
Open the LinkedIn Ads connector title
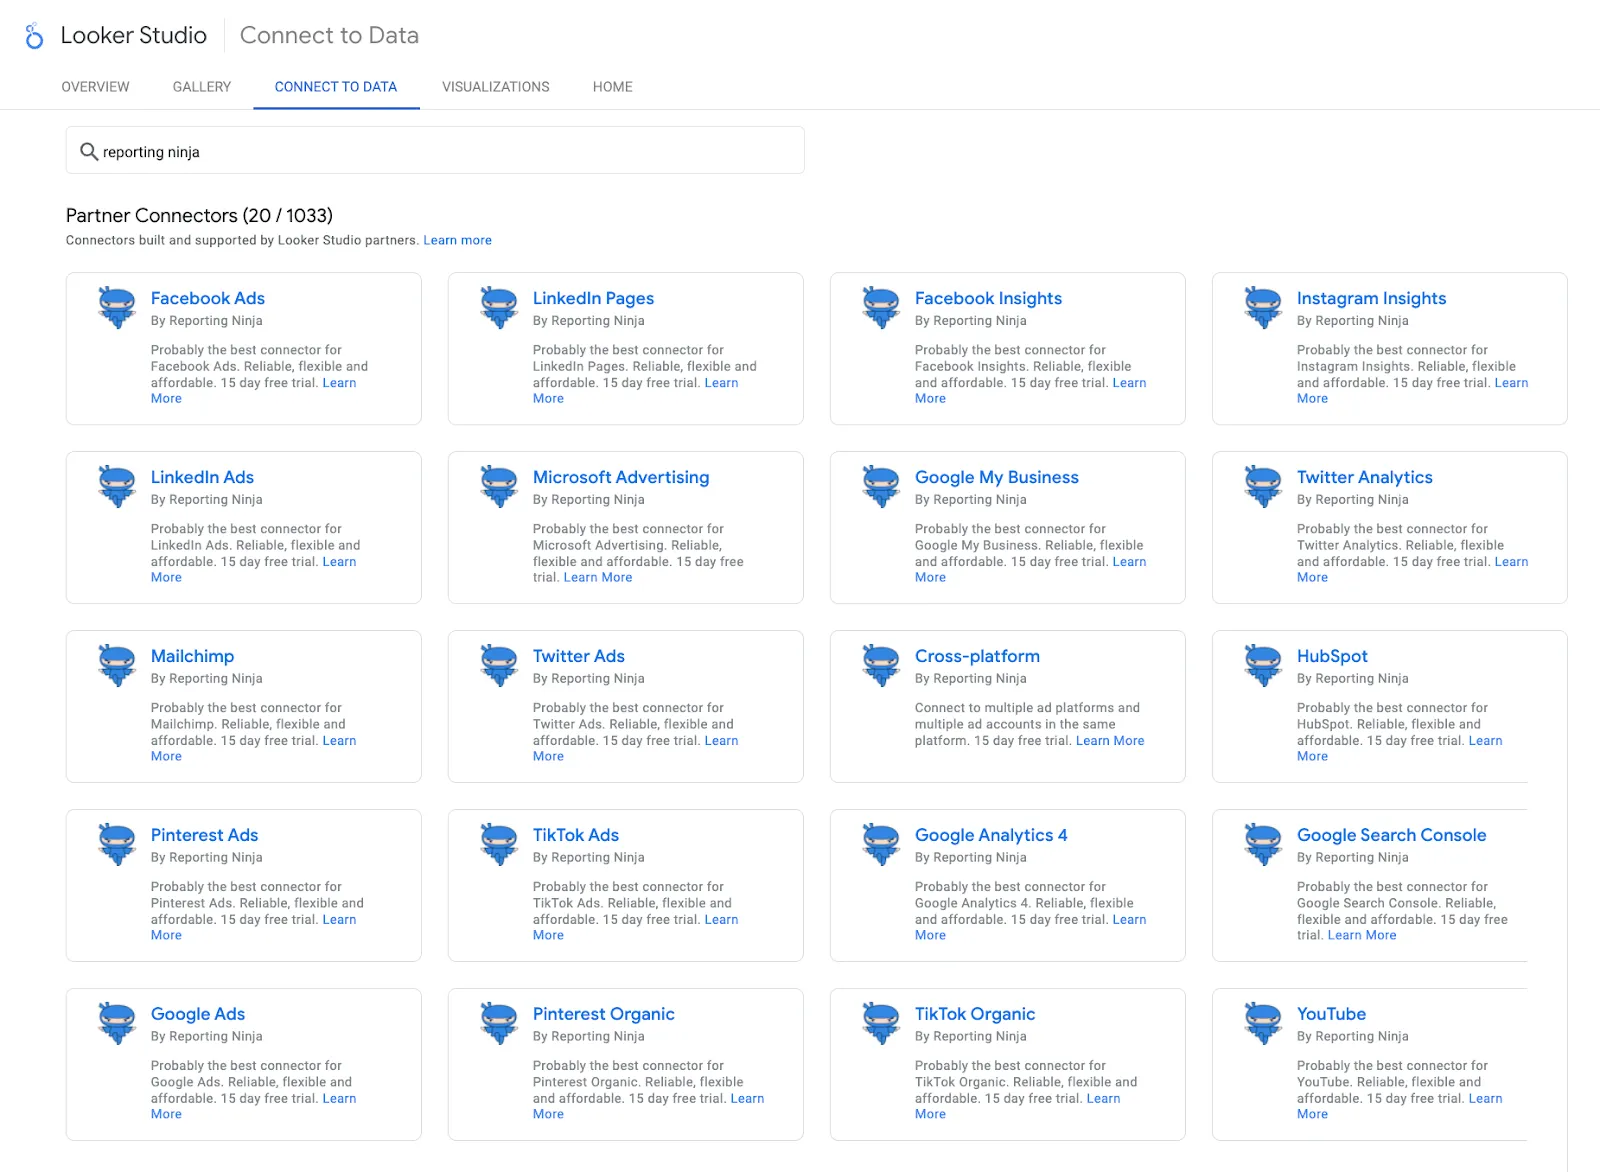(202, 477)
